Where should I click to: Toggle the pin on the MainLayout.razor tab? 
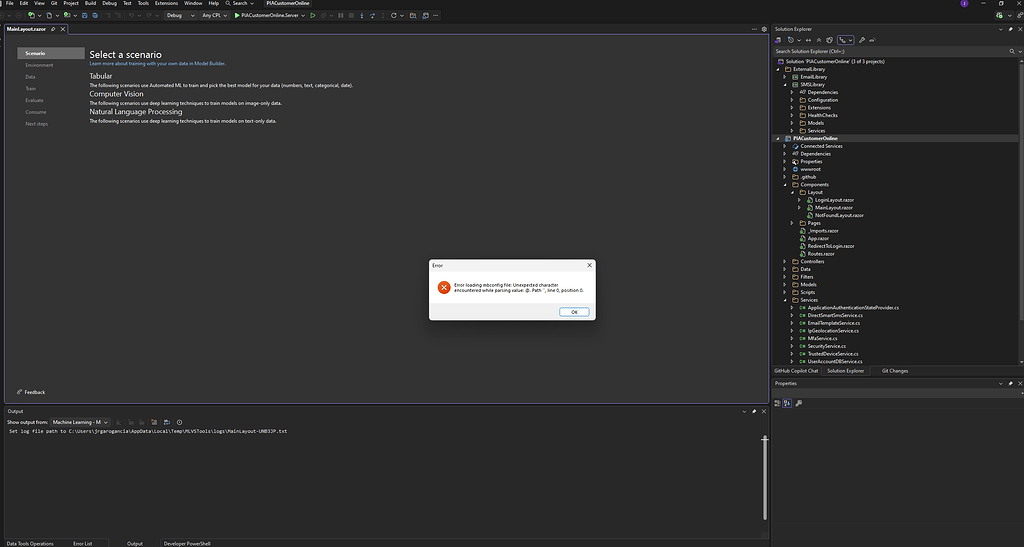click(x=53, y=30)
